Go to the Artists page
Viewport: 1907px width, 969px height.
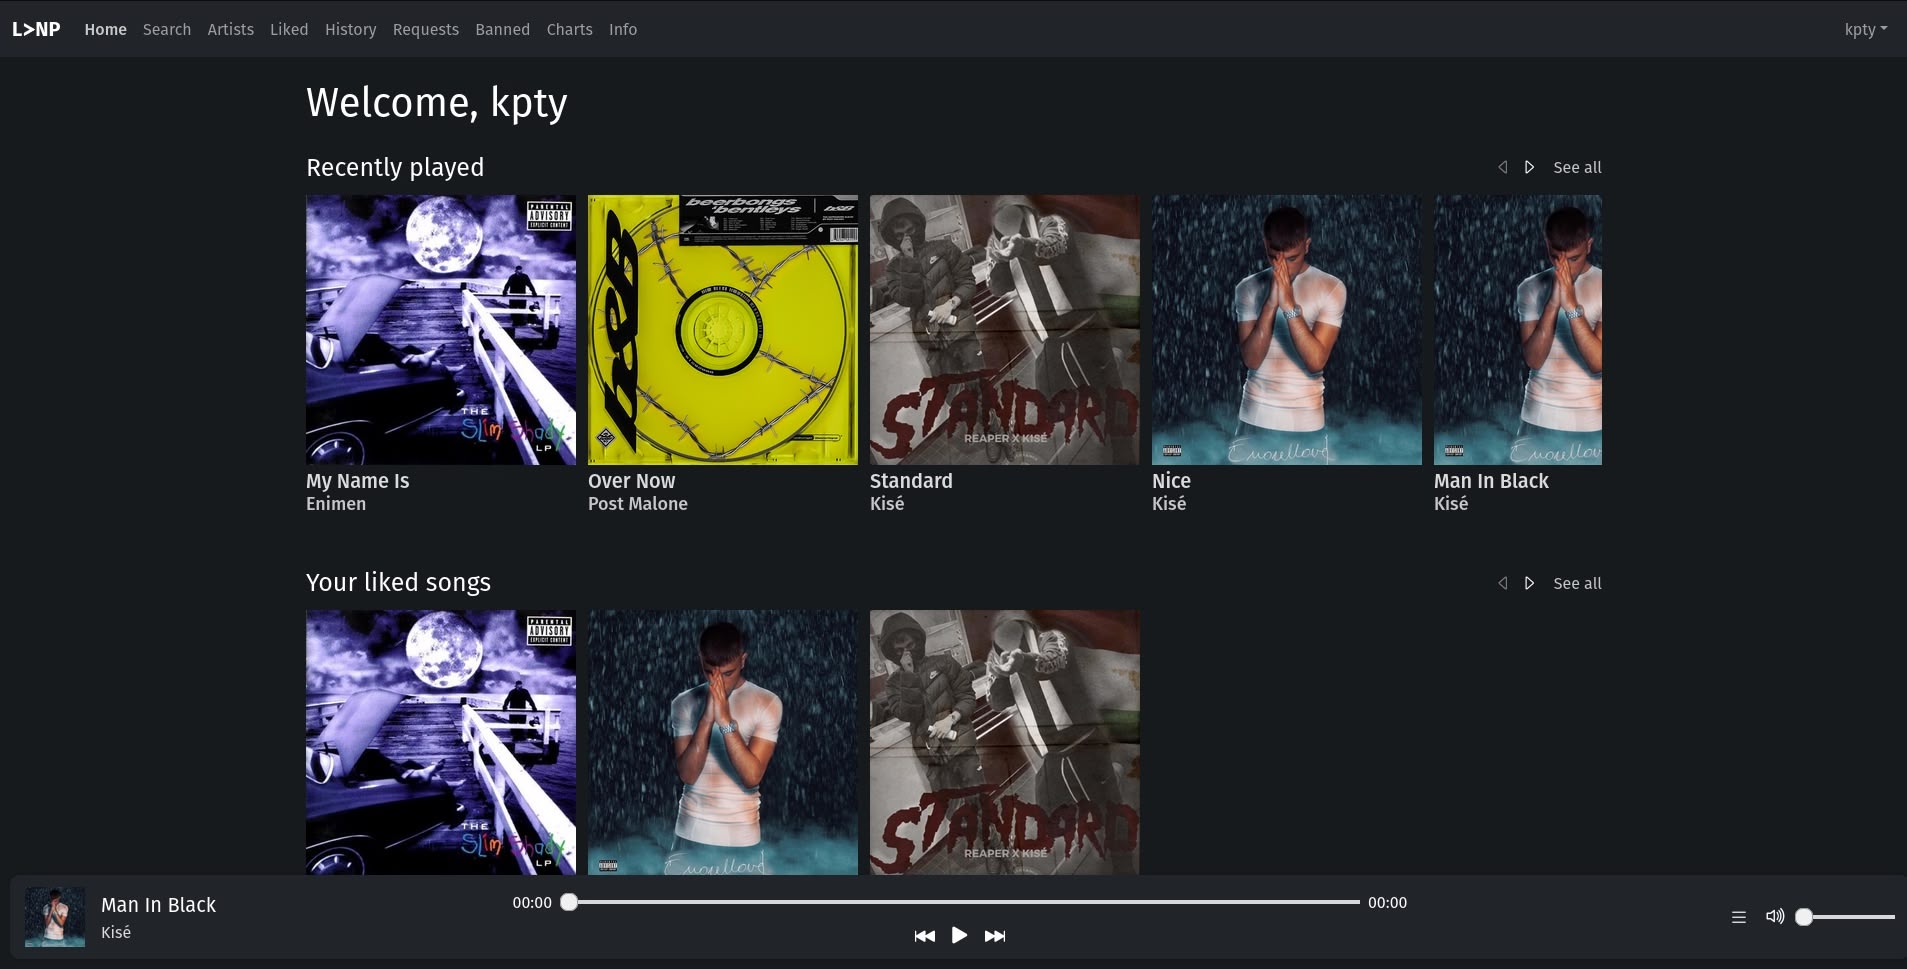(x=230, y=29)
